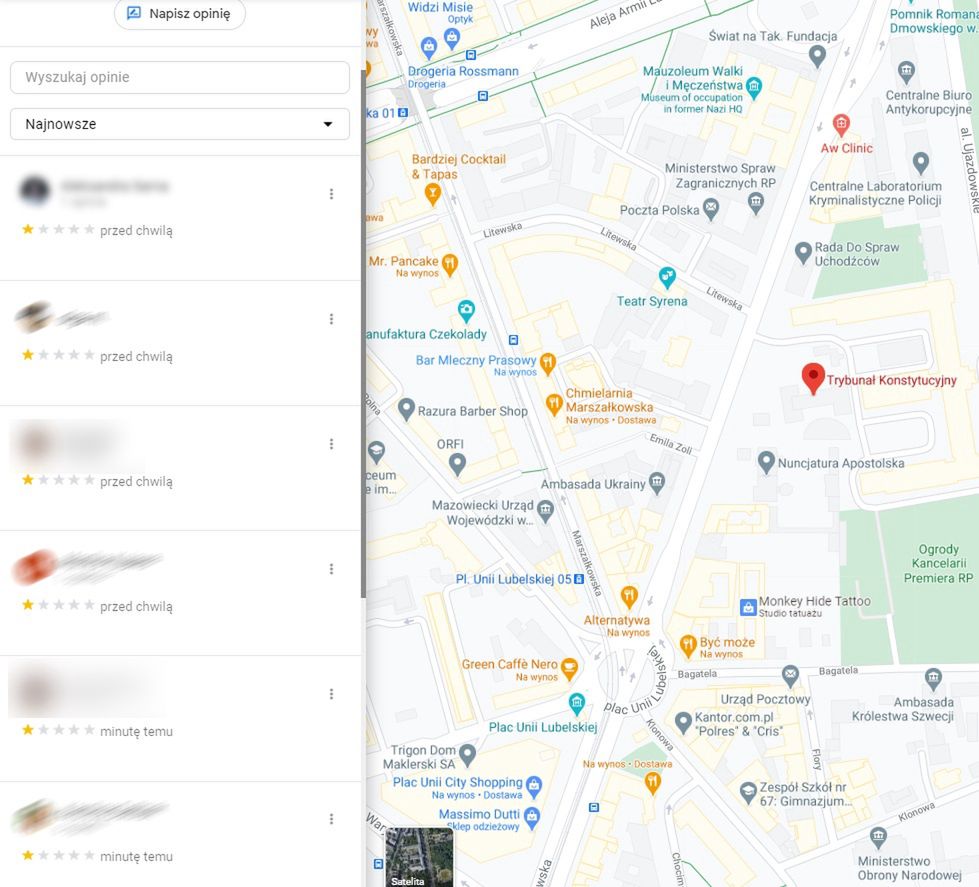Screen dimensions: 979x887
Task: Click the Poczta Polska mail icon
Action: (711, 208)
